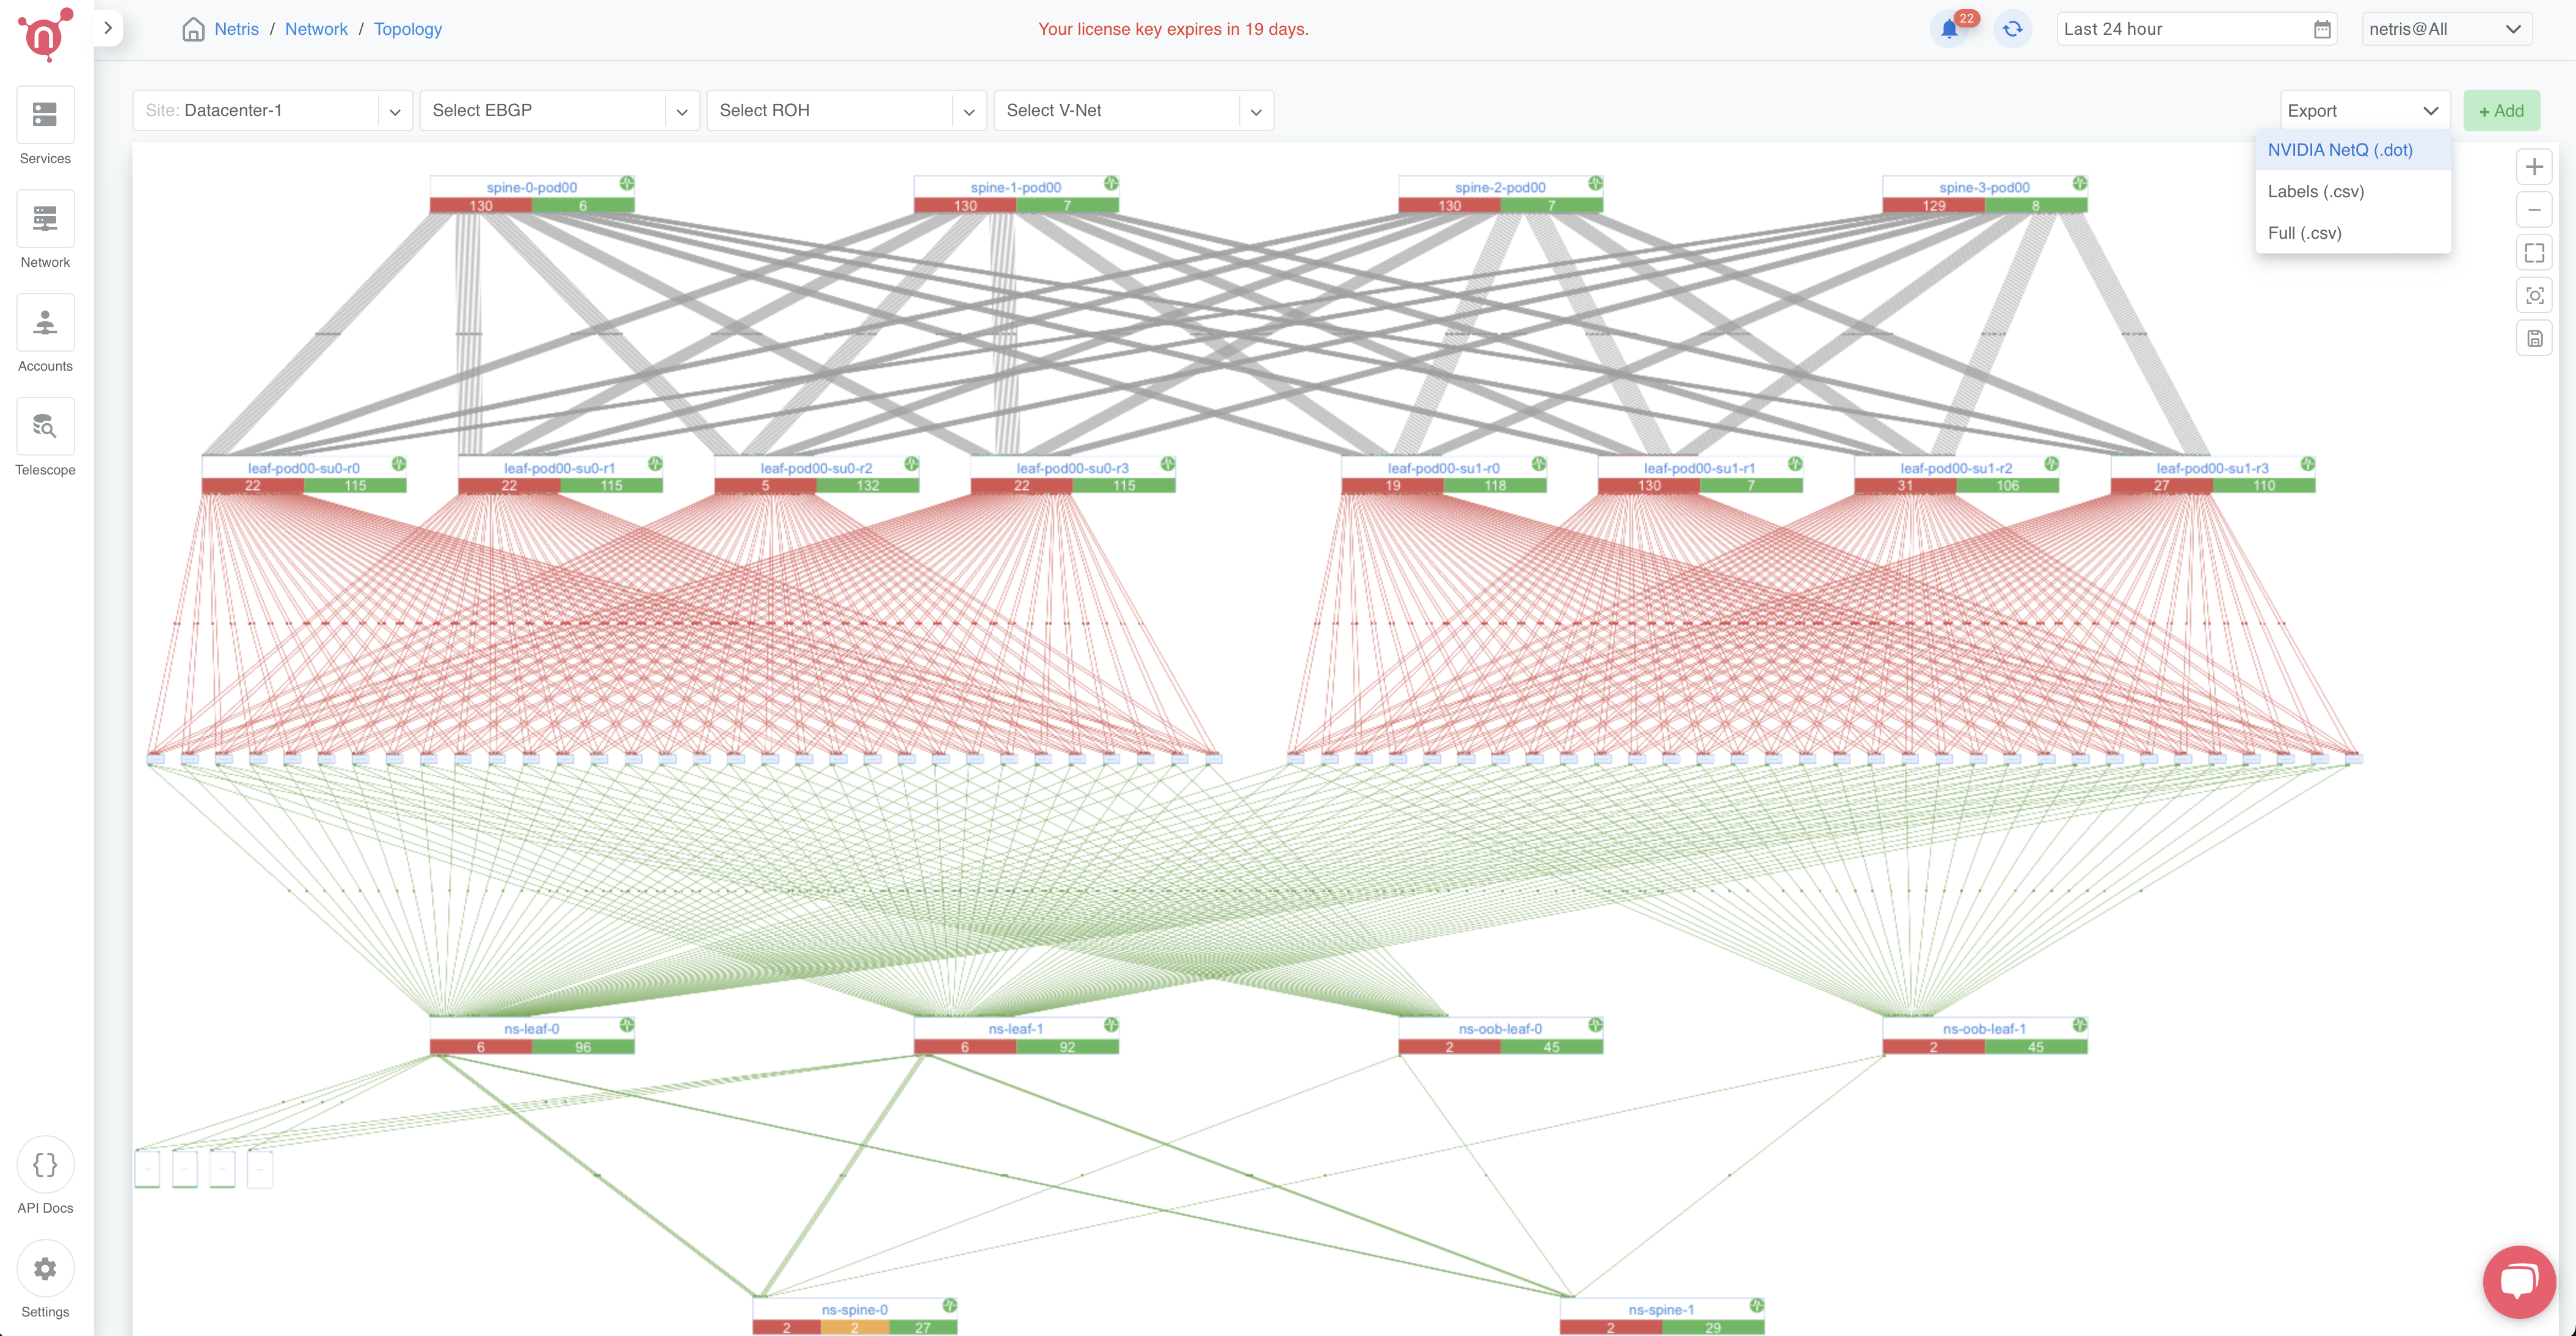Zoom in the topology with plus icon
2576x1336 pixels.
pos(2534,167)
